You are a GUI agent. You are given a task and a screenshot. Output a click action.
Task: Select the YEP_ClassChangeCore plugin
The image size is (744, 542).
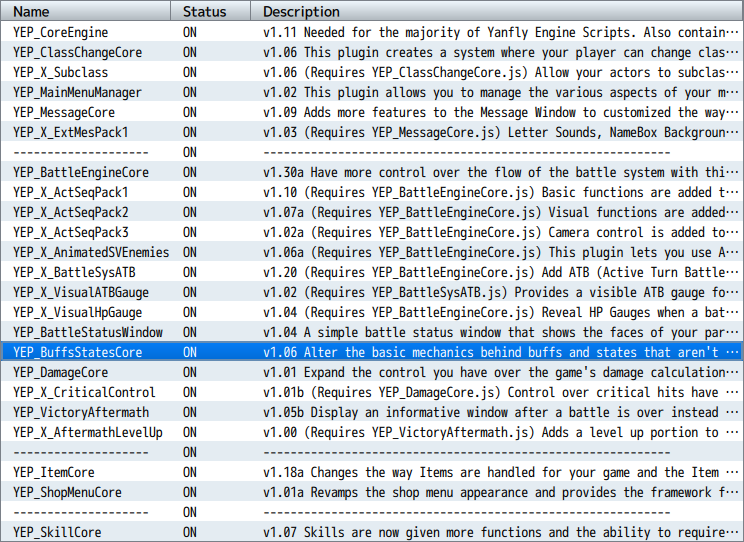[372, 52]
